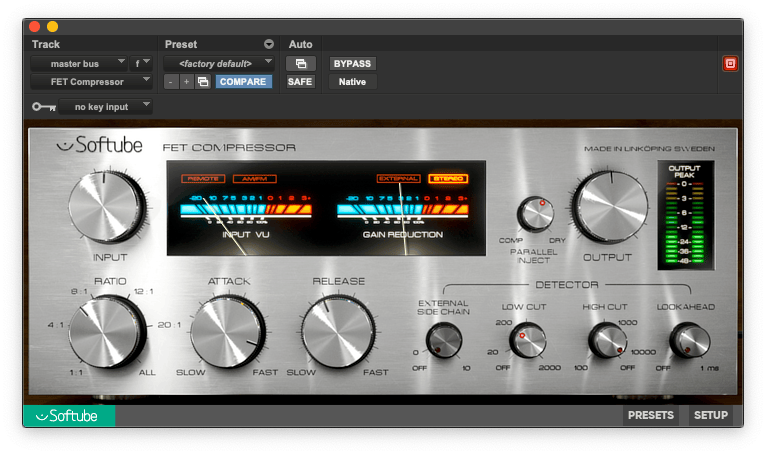Open the no key input dropdown
This screenshot has width=766, height=454.
[x=106, y=107]
